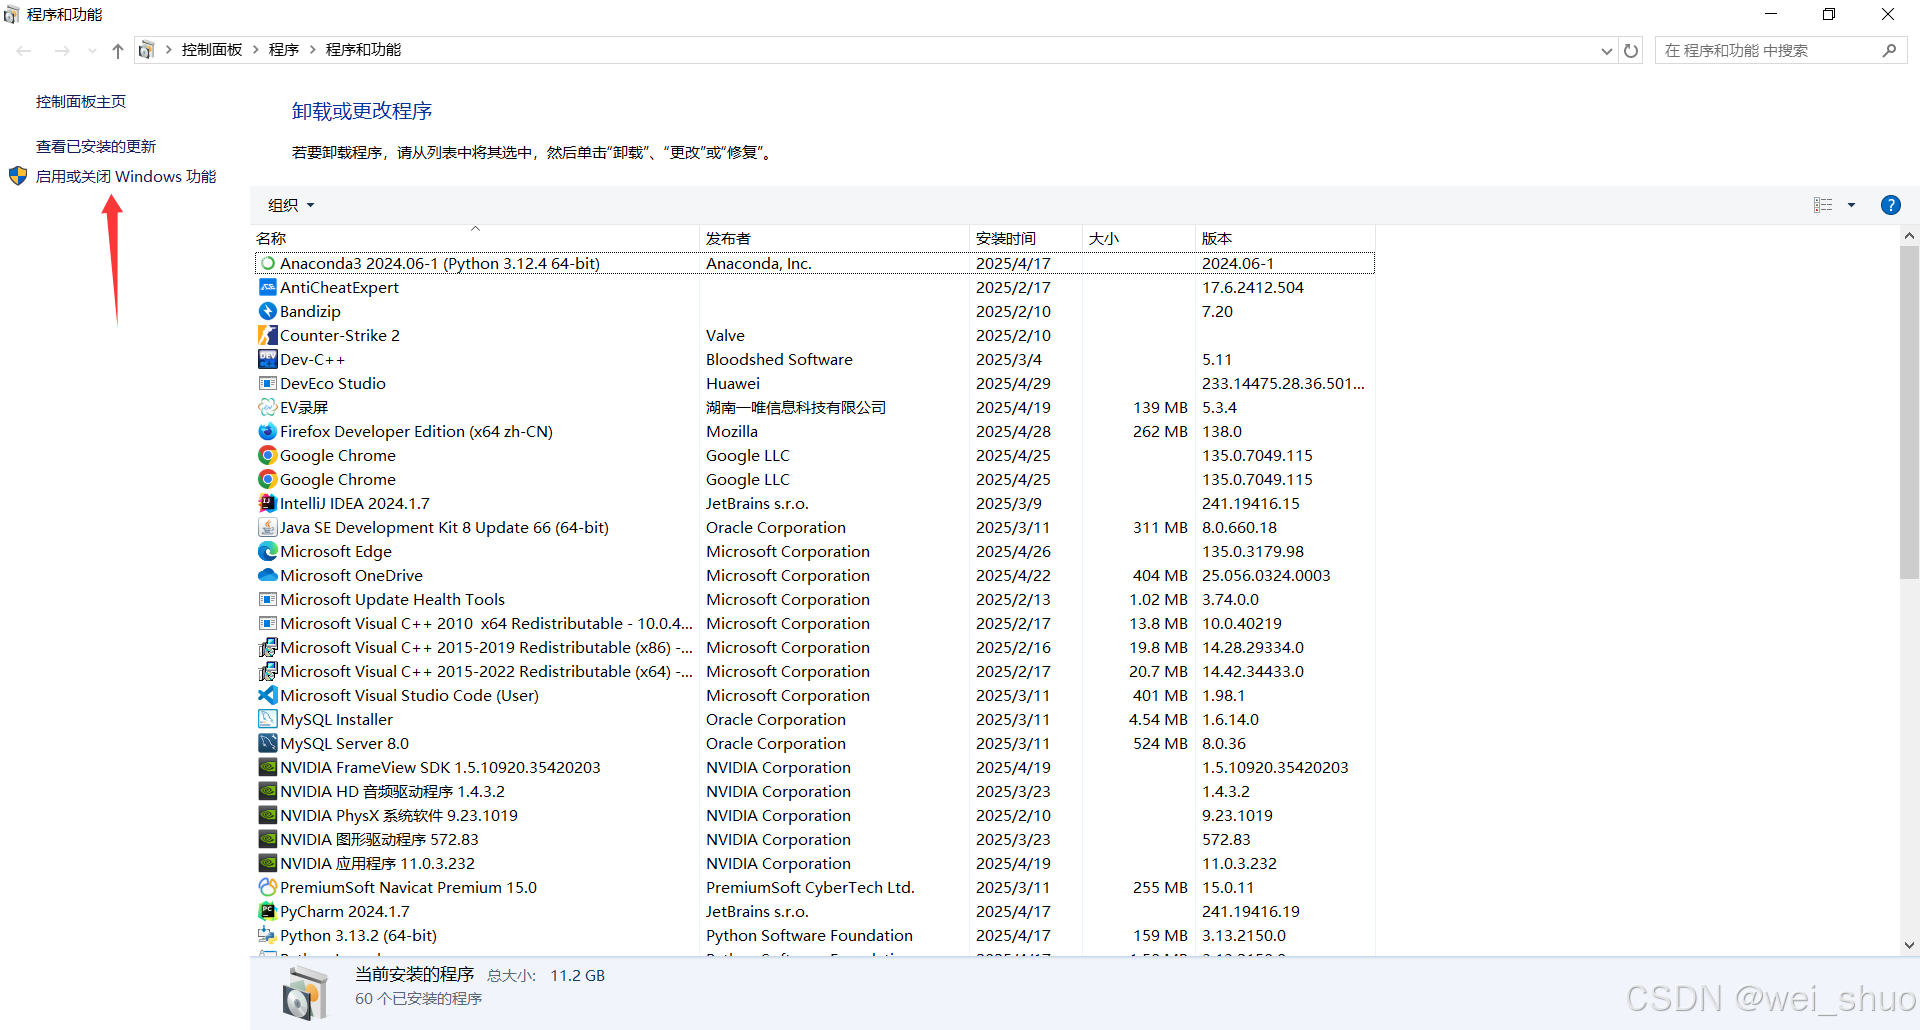Click the NVIDIA FrameView SDK icon

[x=268, y=768]
